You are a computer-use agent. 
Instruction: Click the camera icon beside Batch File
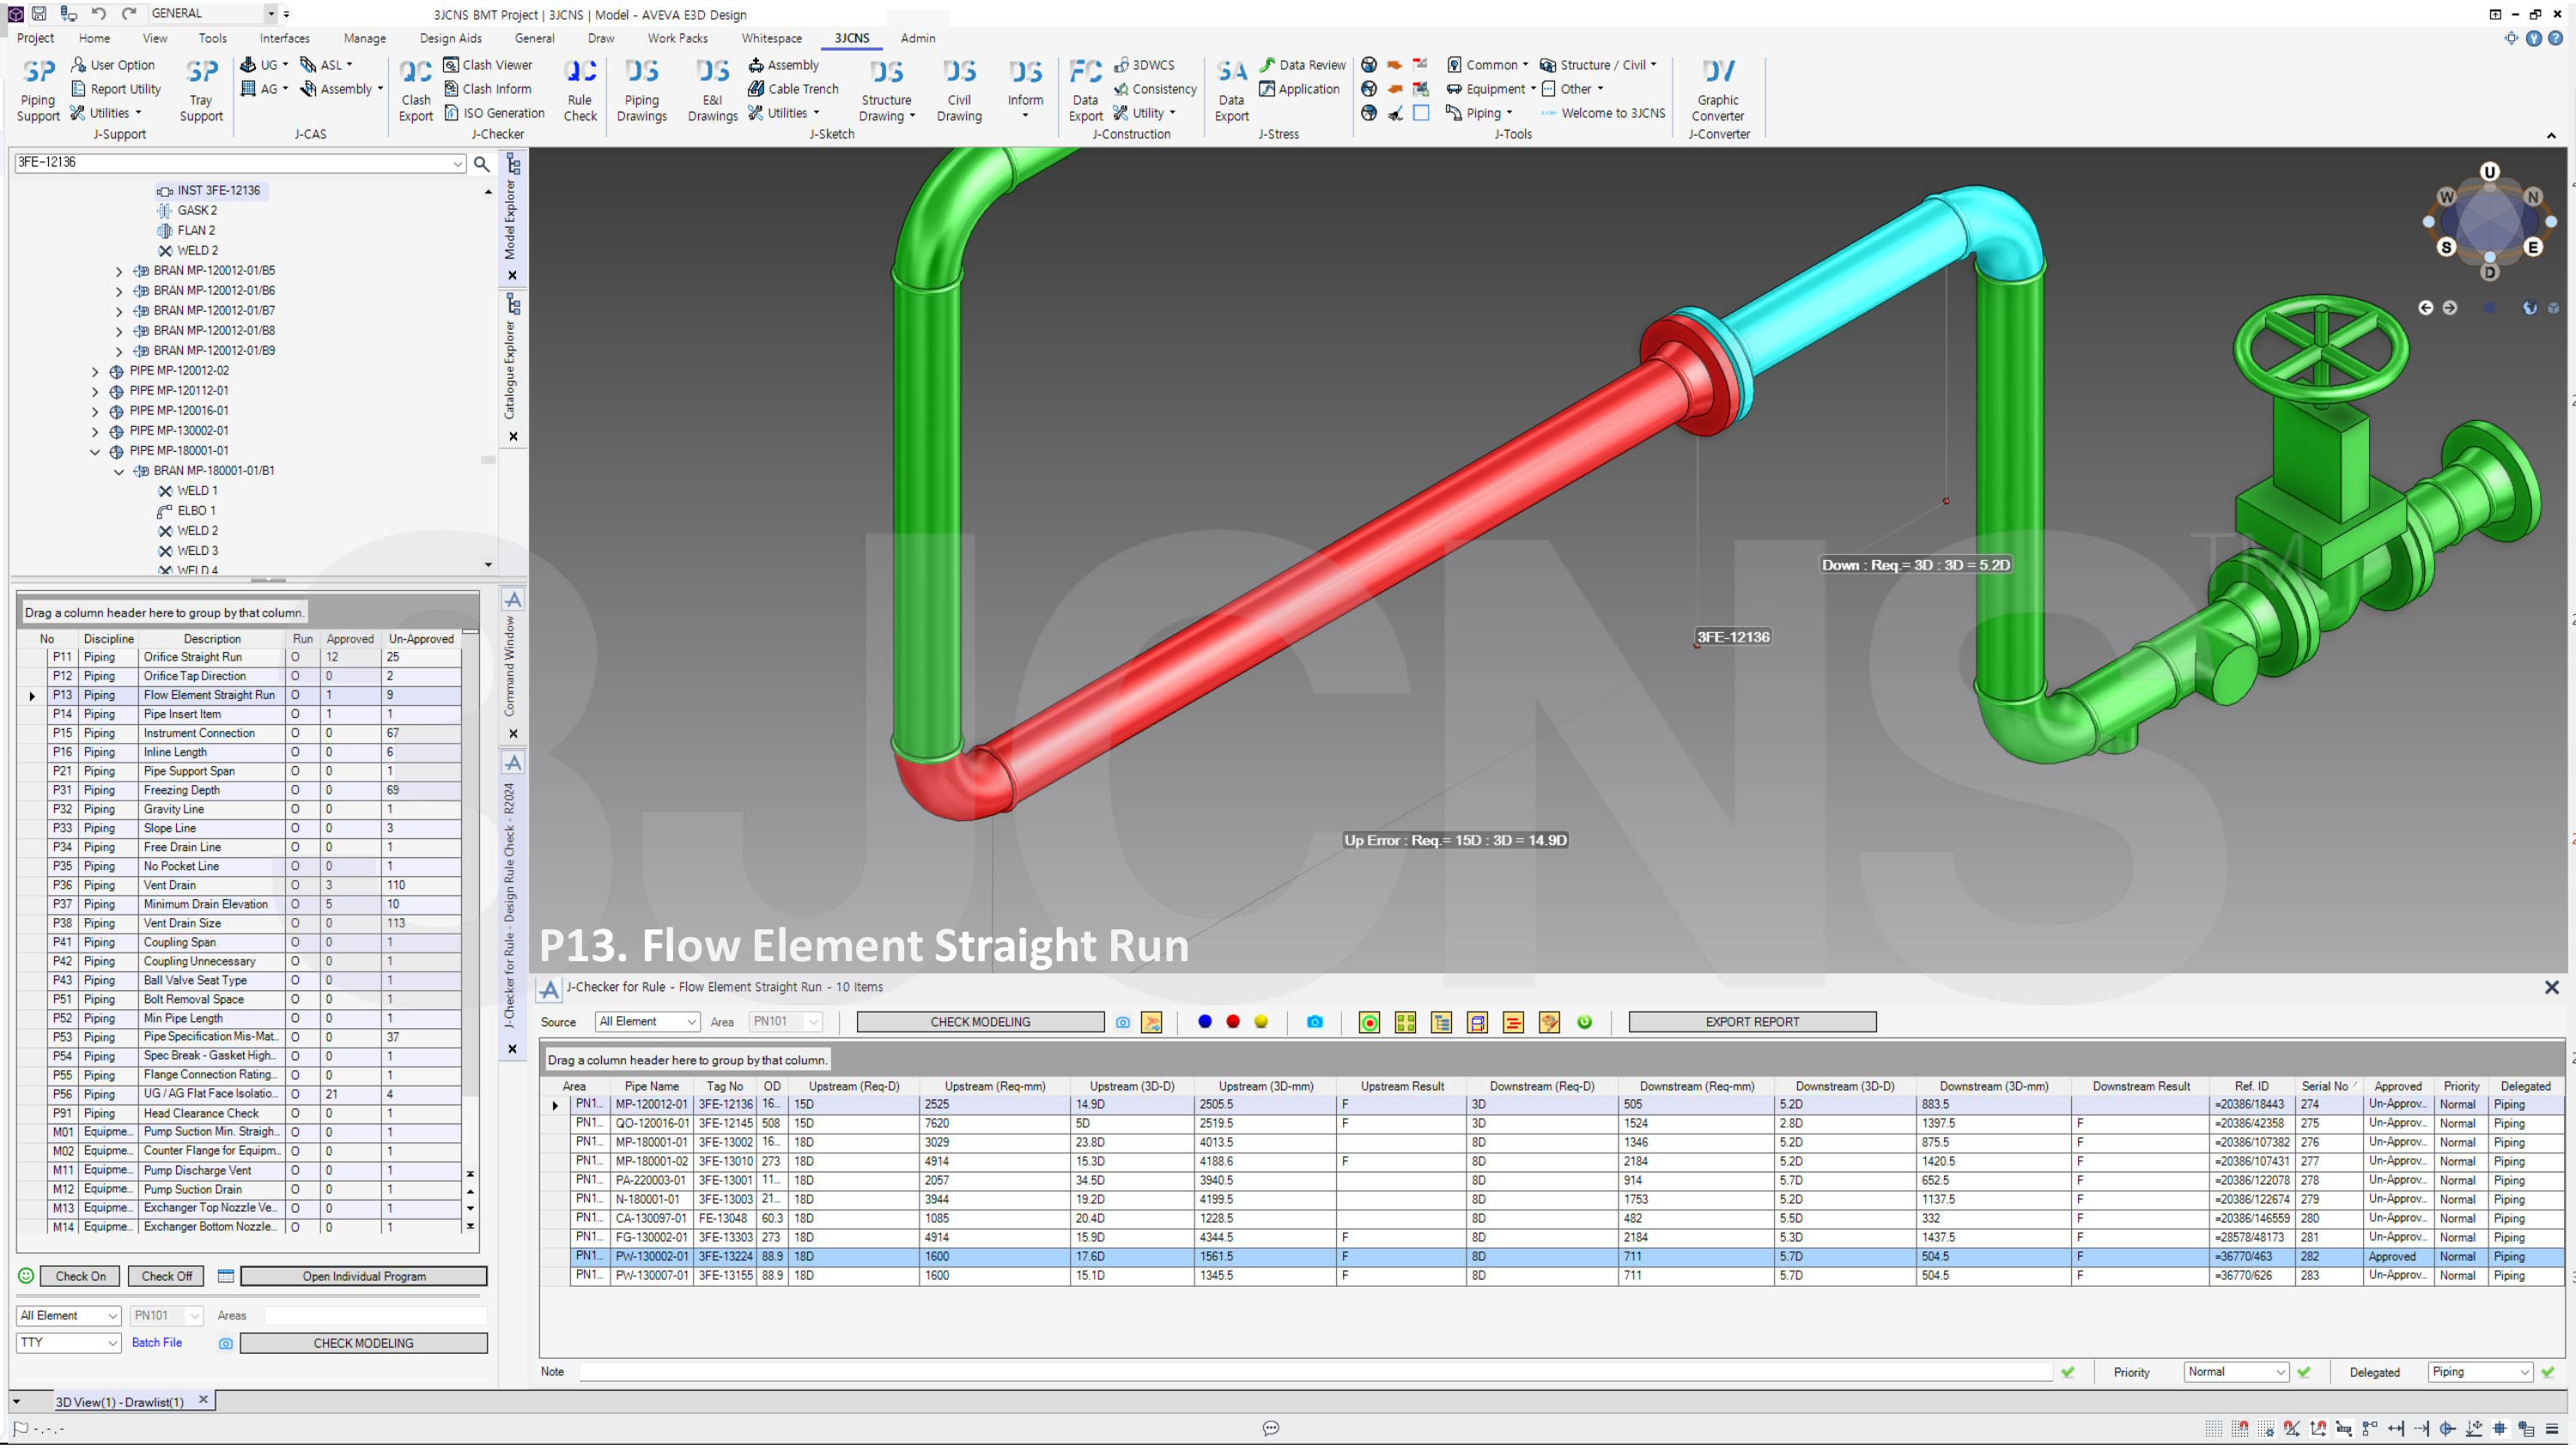click(226, 1344)
